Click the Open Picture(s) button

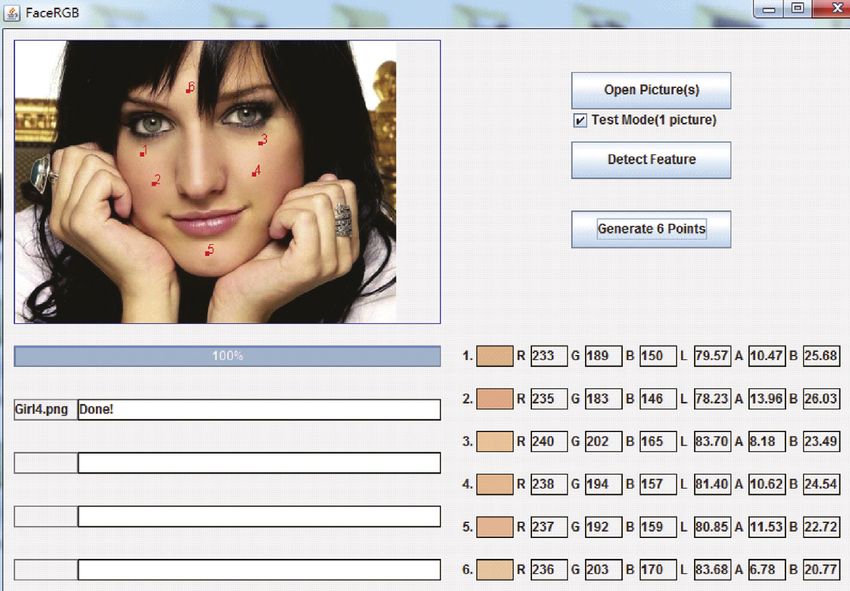(x=651, y=91)
